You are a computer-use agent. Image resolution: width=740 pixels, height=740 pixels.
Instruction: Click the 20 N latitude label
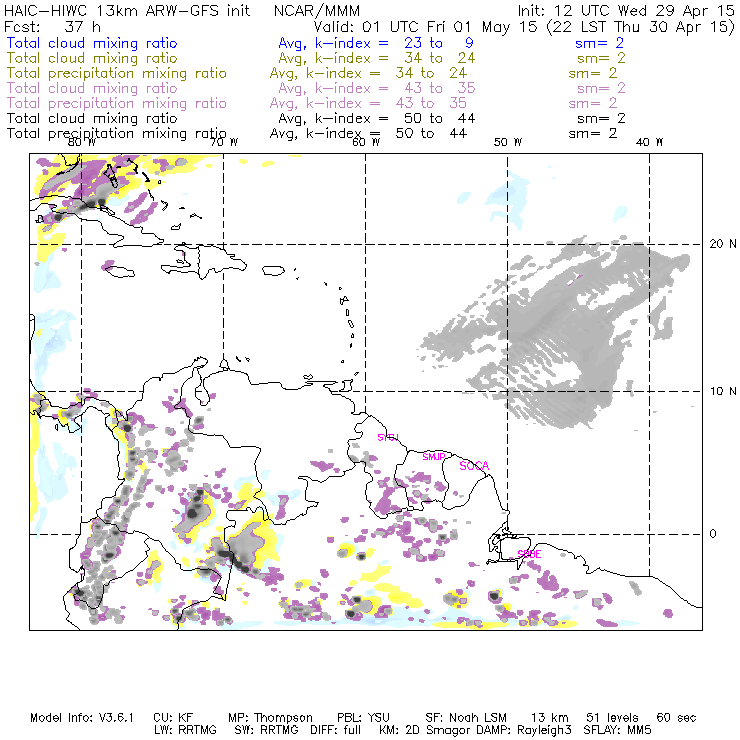pos(723,244)
